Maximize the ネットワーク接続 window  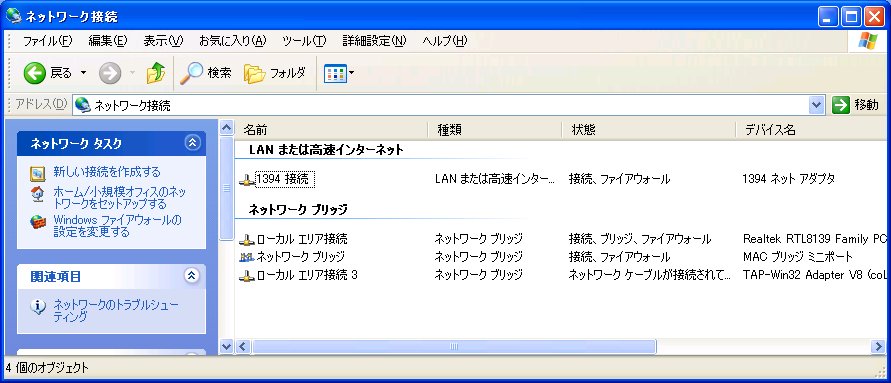click(x=851, y=16)
